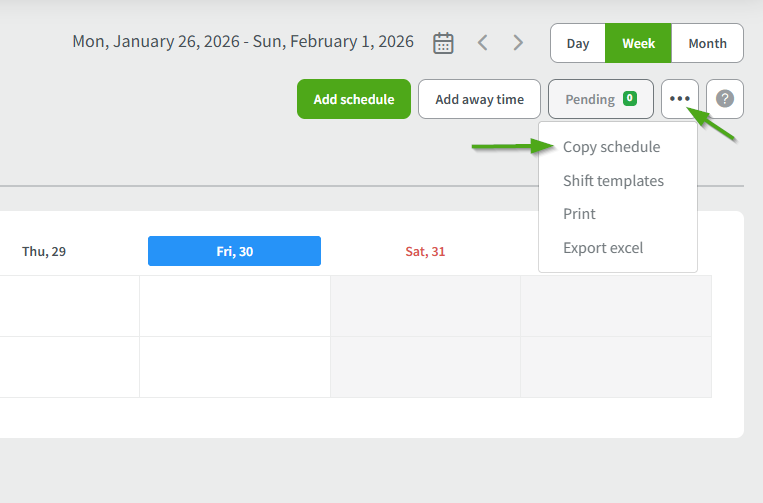Click the red Sat, 31 day header
This screenshot has height=503, width=763.
pos(425,251)
